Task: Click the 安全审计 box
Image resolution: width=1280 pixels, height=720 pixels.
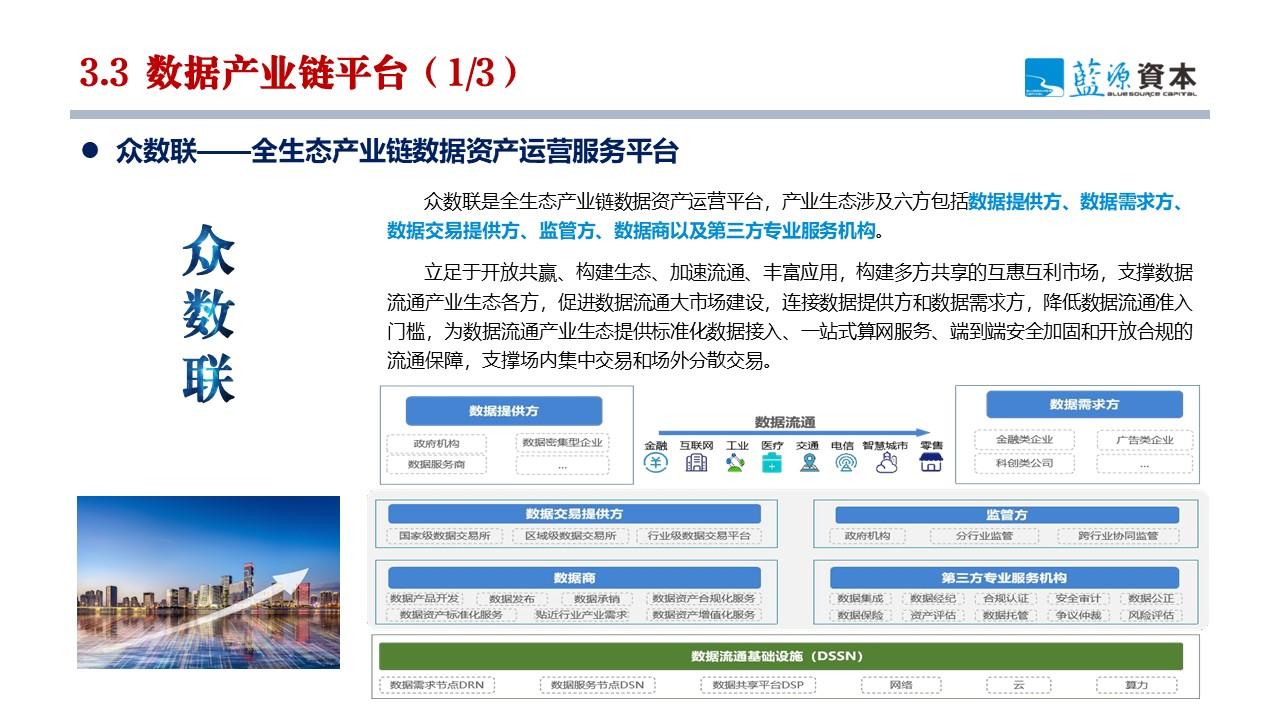Action: click(1077, 599)
